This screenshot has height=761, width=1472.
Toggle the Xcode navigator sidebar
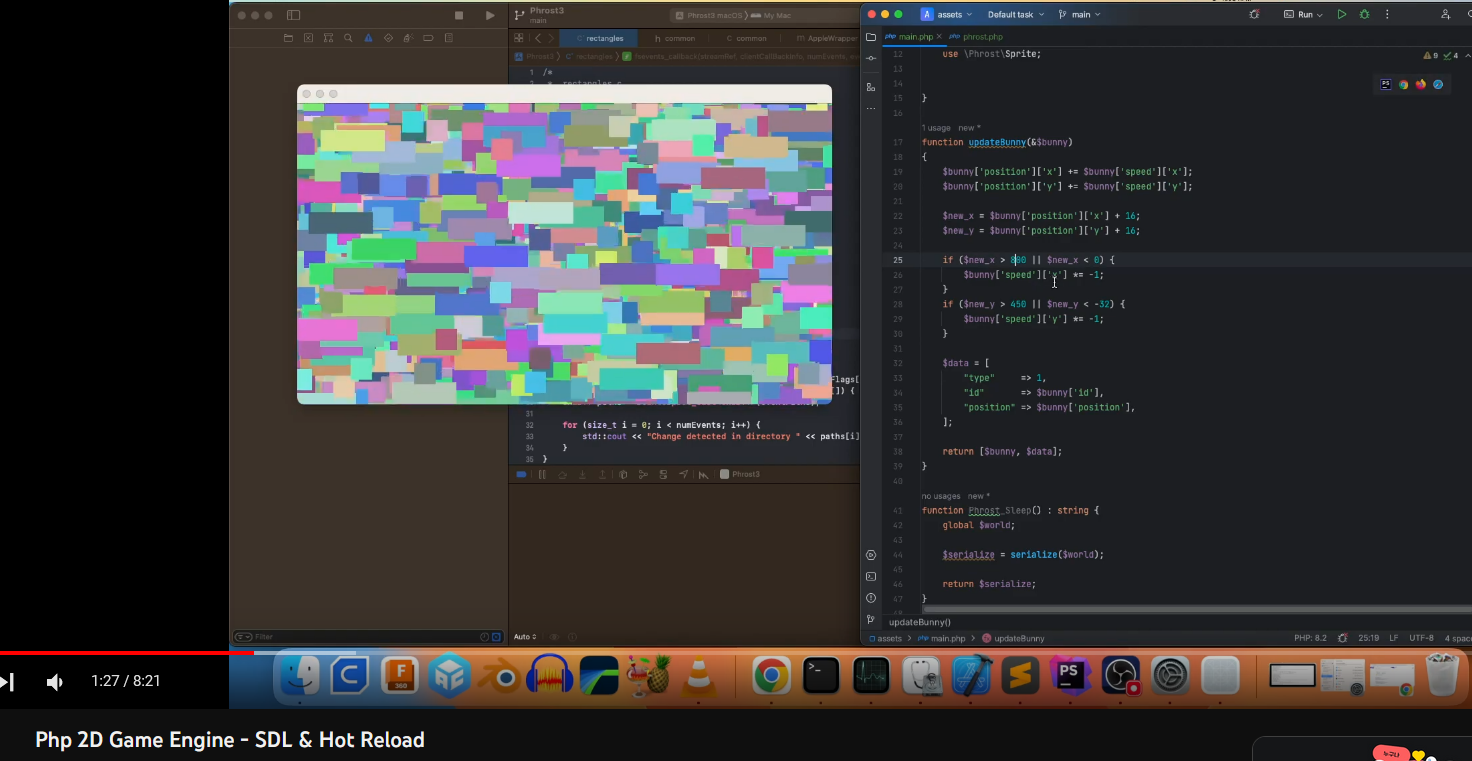point(293,15)
